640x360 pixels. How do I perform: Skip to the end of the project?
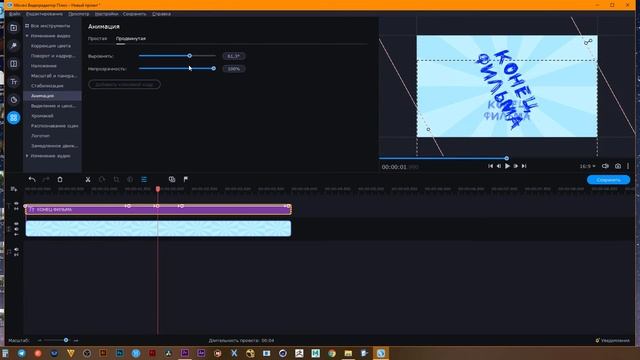click(524, 166)
